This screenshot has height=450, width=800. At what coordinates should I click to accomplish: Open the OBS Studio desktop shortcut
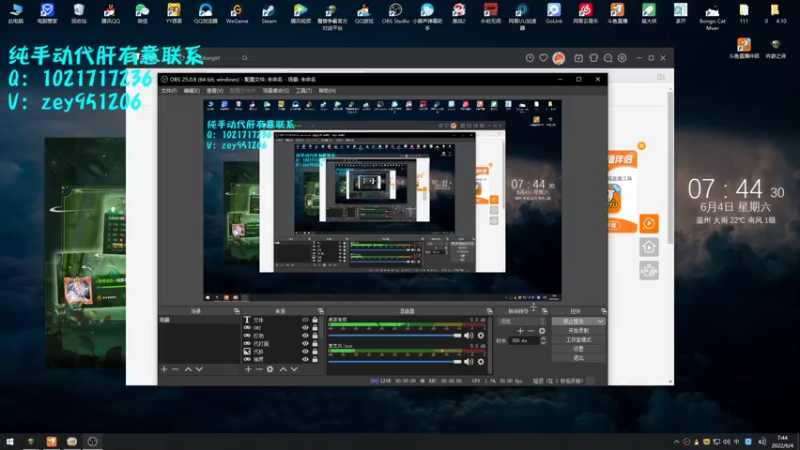pos(395,13)
